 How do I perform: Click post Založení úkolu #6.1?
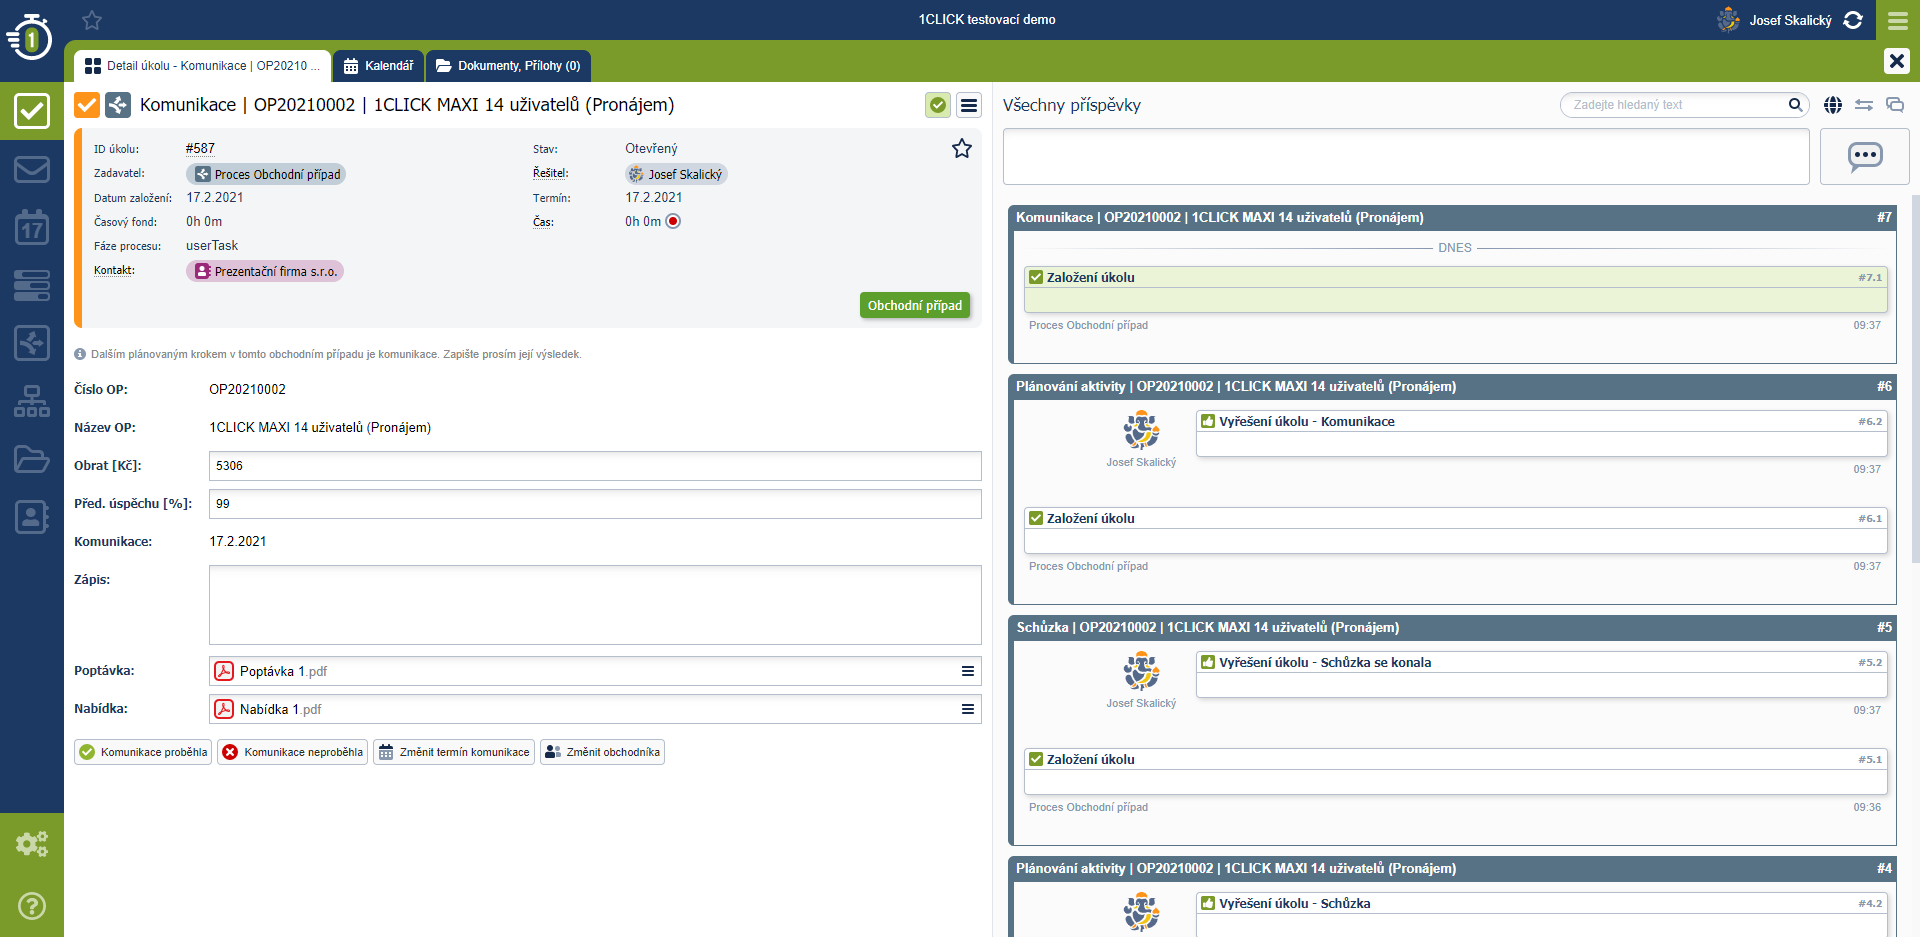(x=1456, y=530)
